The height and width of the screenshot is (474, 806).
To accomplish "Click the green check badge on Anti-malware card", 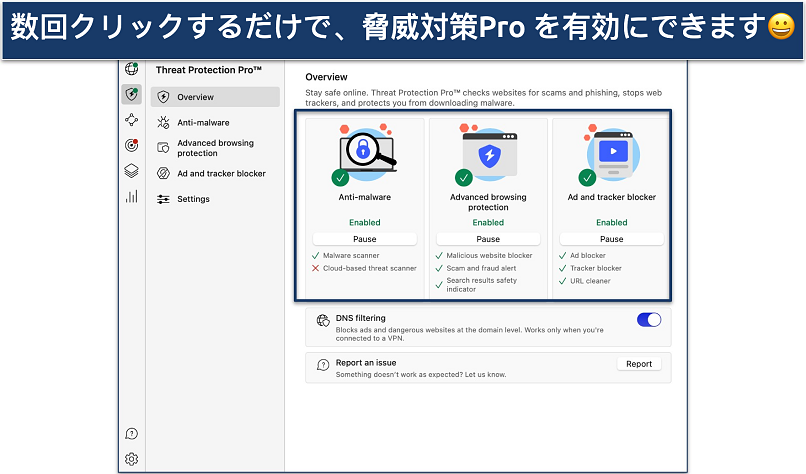I will tap(340, 178).
